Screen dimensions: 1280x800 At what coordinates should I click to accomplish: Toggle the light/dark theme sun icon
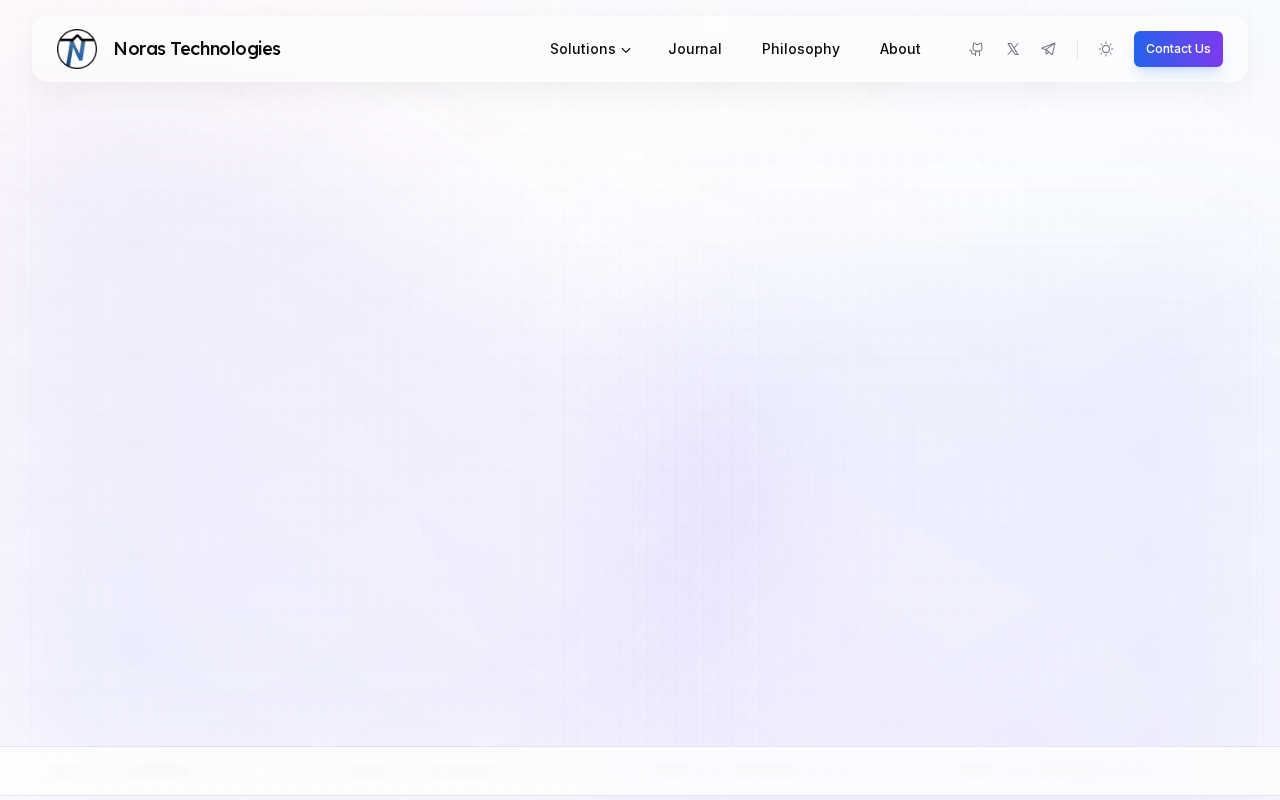pos(1106,49)
